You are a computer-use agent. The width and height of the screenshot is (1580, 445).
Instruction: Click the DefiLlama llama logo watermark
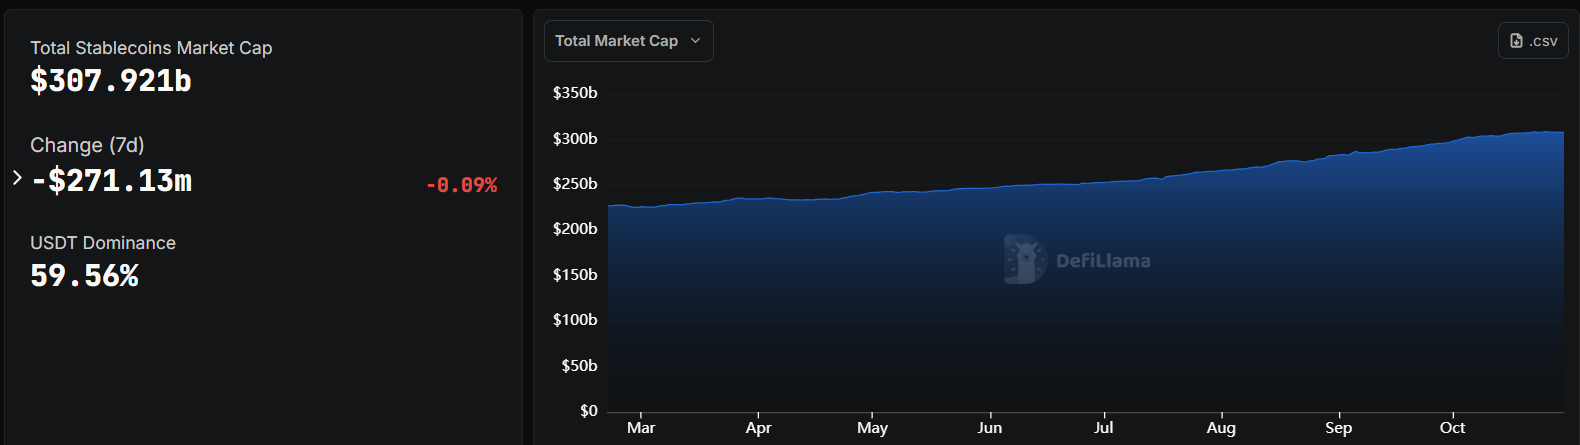tap(1024, 260)
